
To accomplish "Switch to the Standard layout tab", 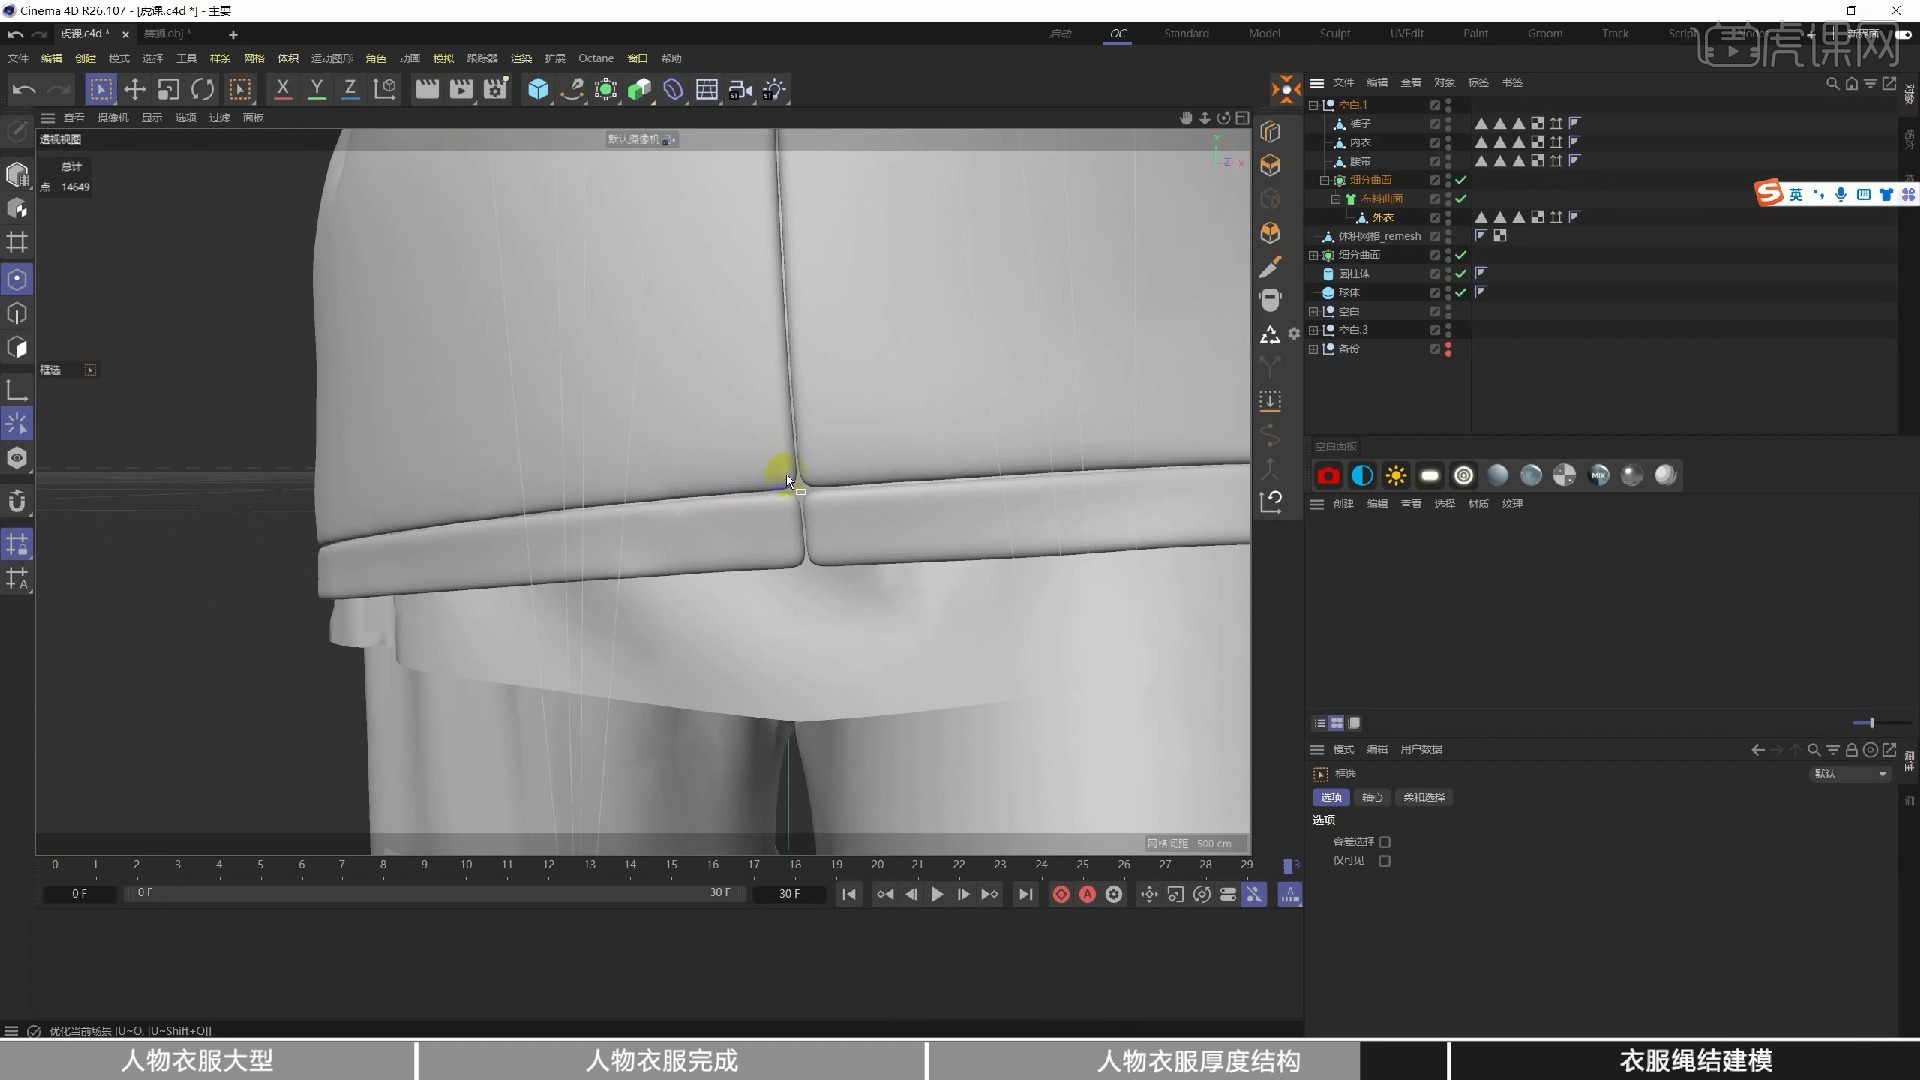I will coord(1186,34).
